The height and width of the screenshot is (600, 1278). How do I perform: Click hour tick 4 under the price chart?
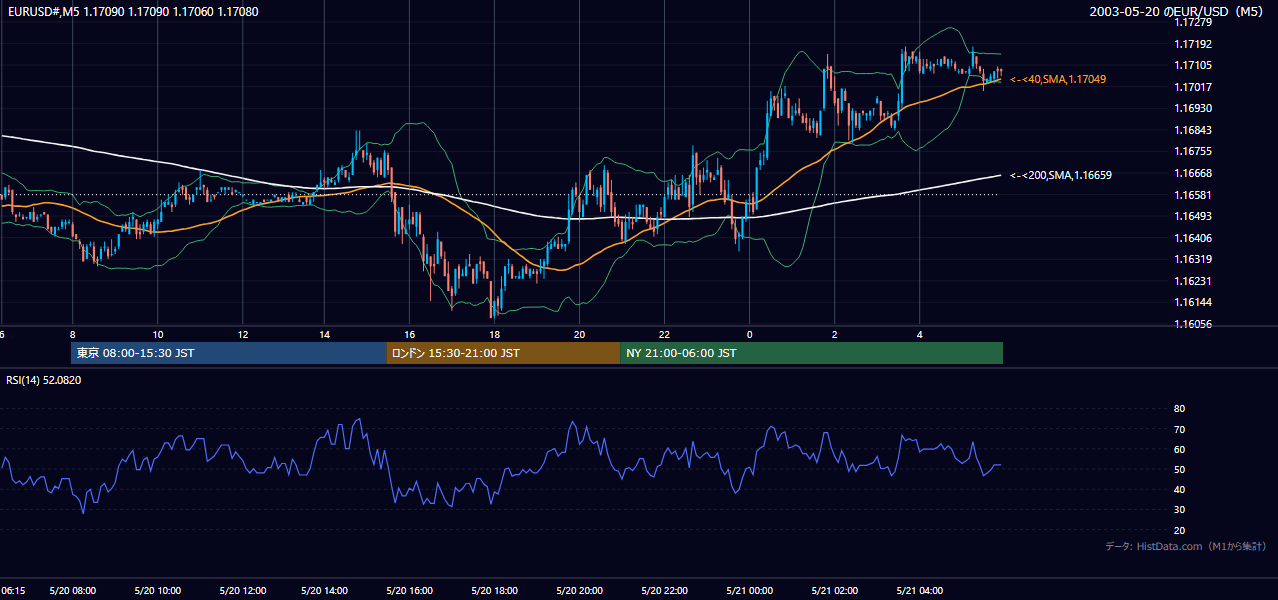point(919,334)
